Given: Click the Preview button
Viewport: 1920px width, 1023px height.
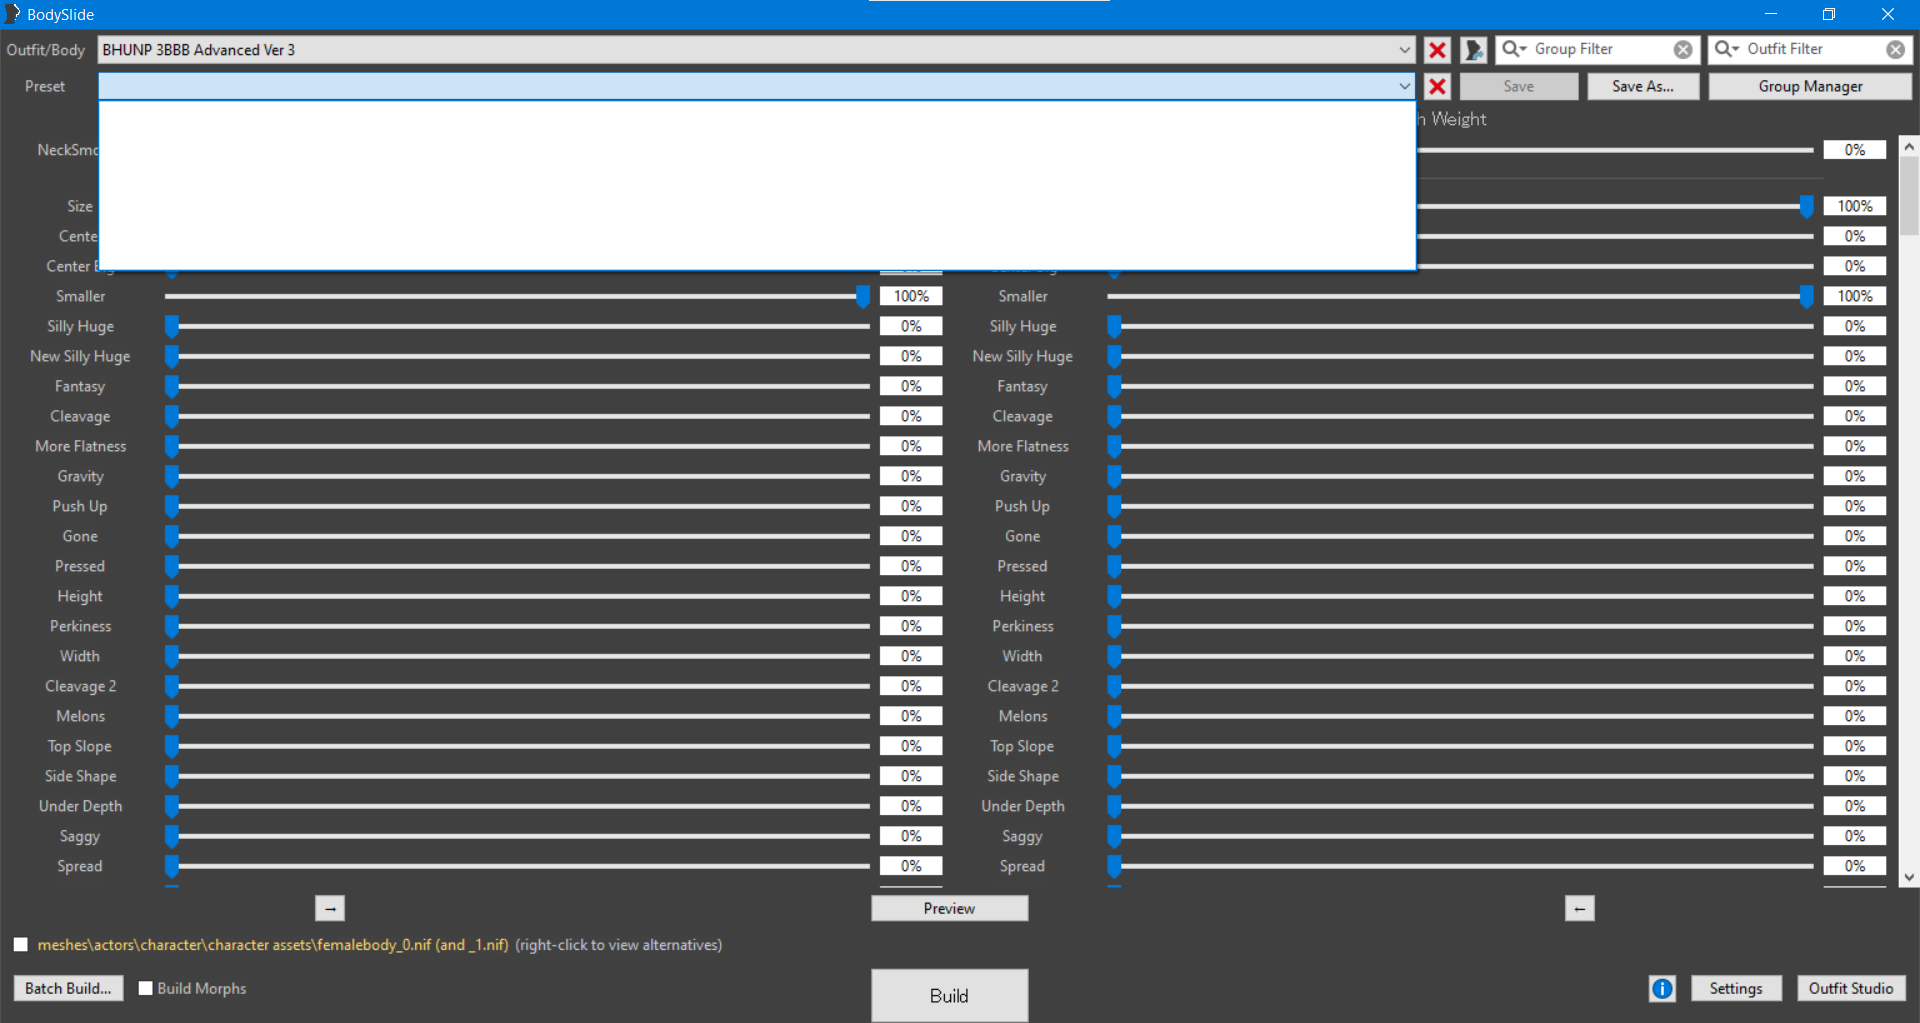Looking at the screenshot, I should coord(949,908).
